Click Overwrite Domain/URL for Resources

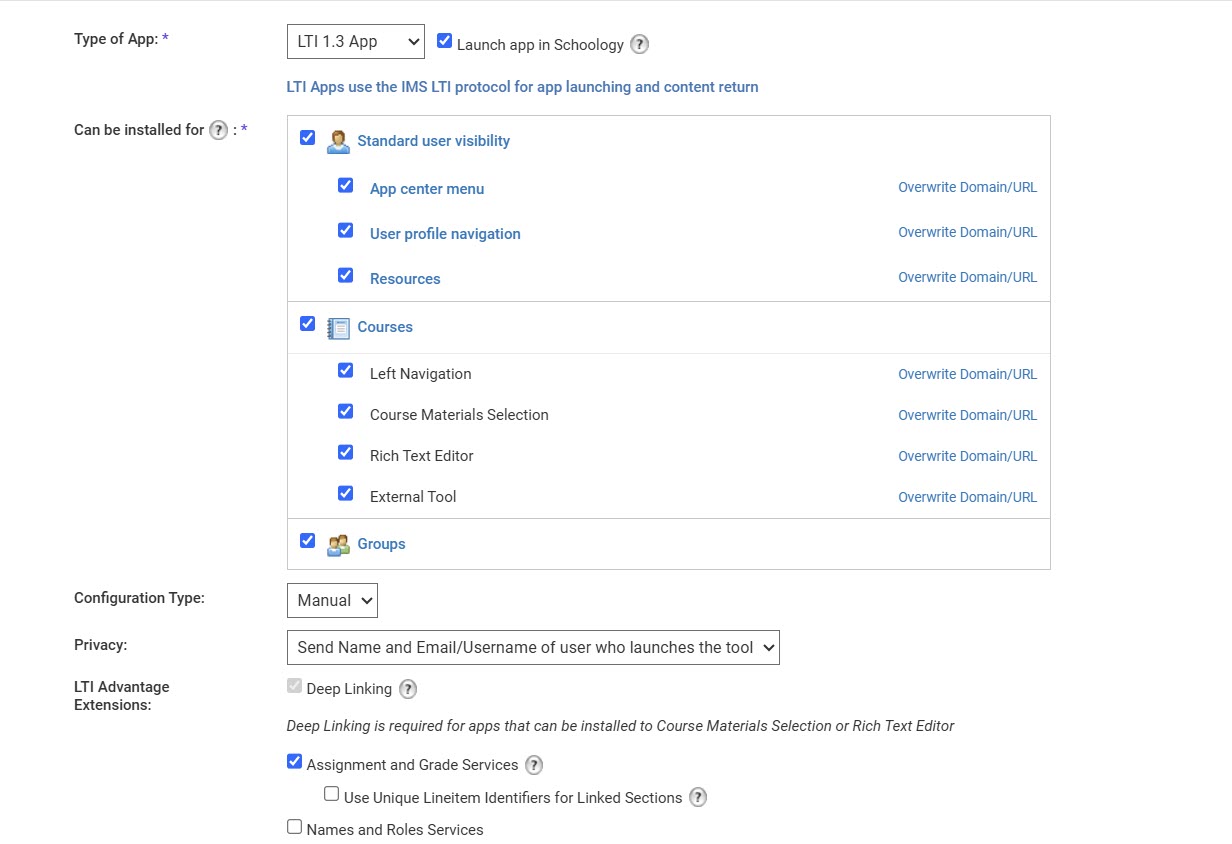[x=967, y=277]
